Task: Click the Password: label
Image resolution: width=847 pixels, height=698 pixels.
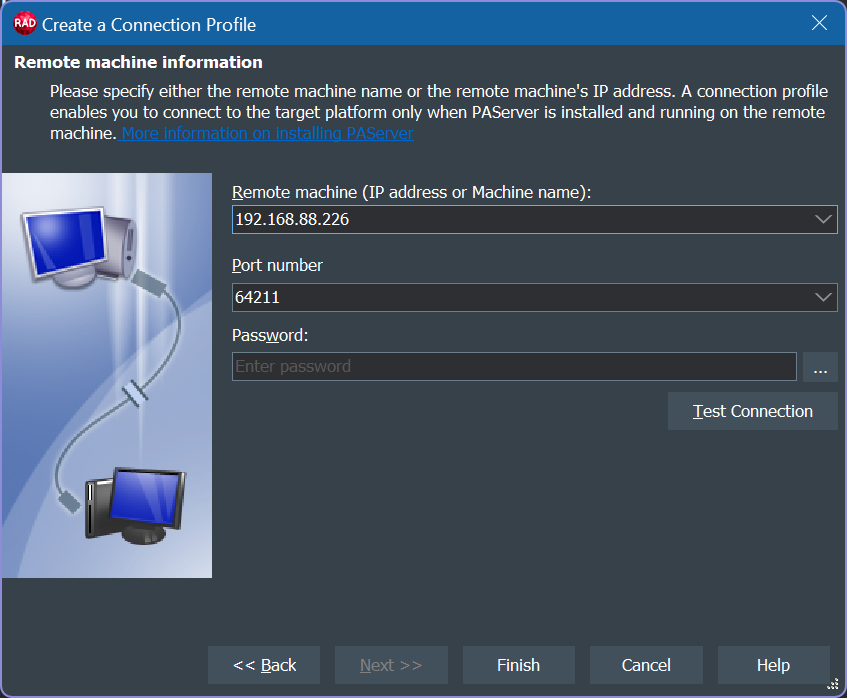Action: [x=270, y=335]
